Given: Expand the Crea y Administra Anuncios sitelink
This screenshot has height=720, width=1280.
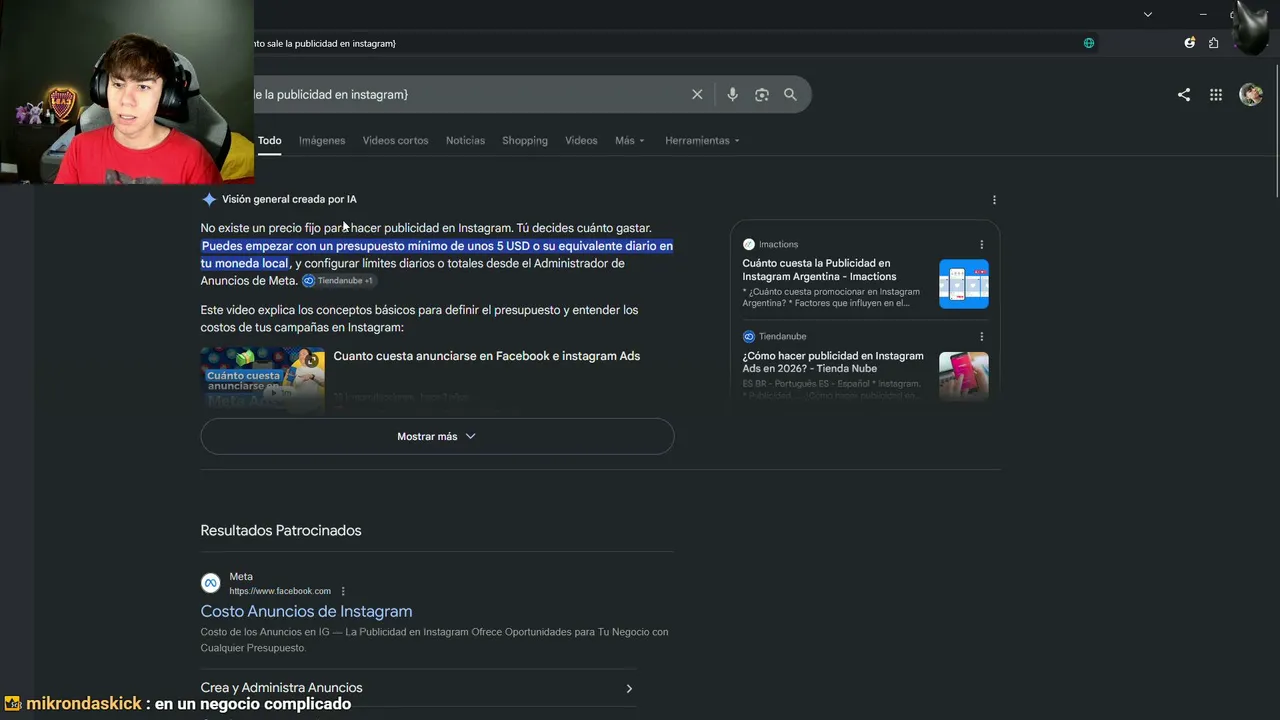Looking at the screenshot, I should pos(418,688).
